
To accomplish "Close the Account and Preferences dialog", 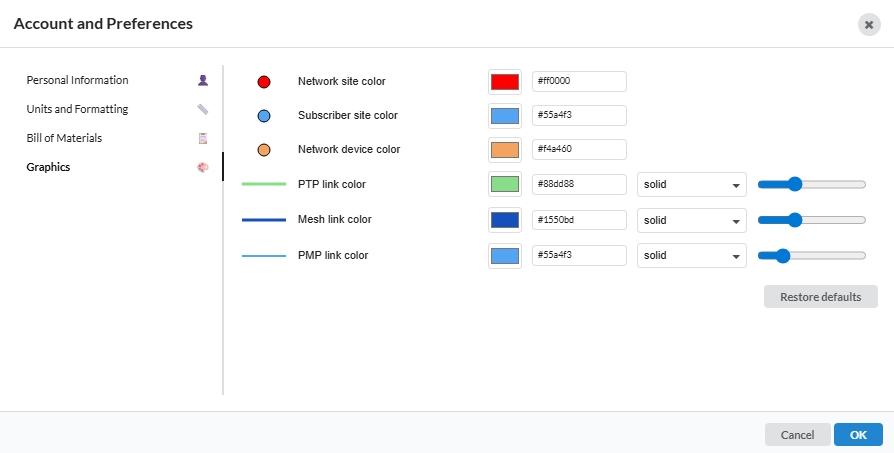I will coord(869,25).
